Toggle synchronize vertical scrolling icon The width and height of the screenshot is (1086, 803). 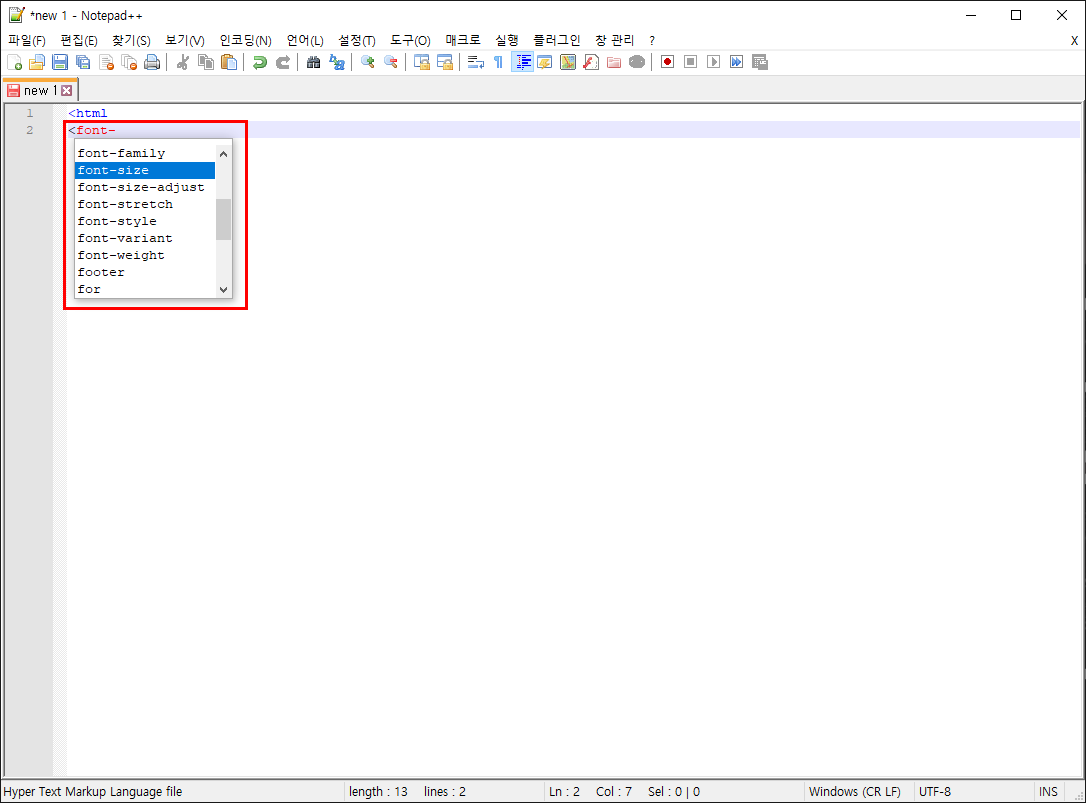click(422, 62)
